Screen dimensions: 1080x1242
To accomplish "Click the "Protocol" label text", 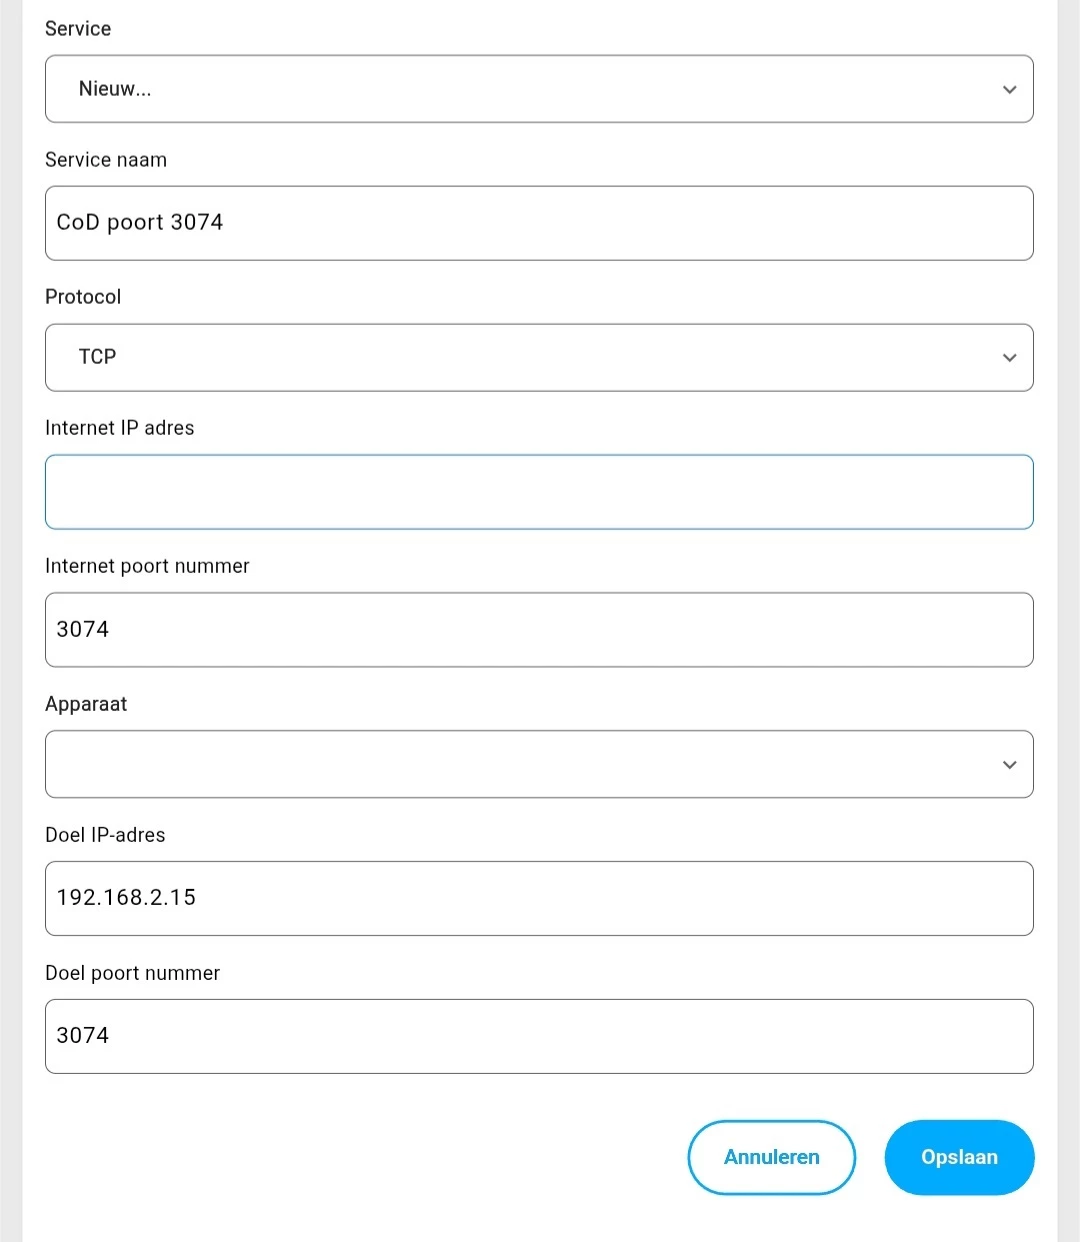I will tap(83, 297).
